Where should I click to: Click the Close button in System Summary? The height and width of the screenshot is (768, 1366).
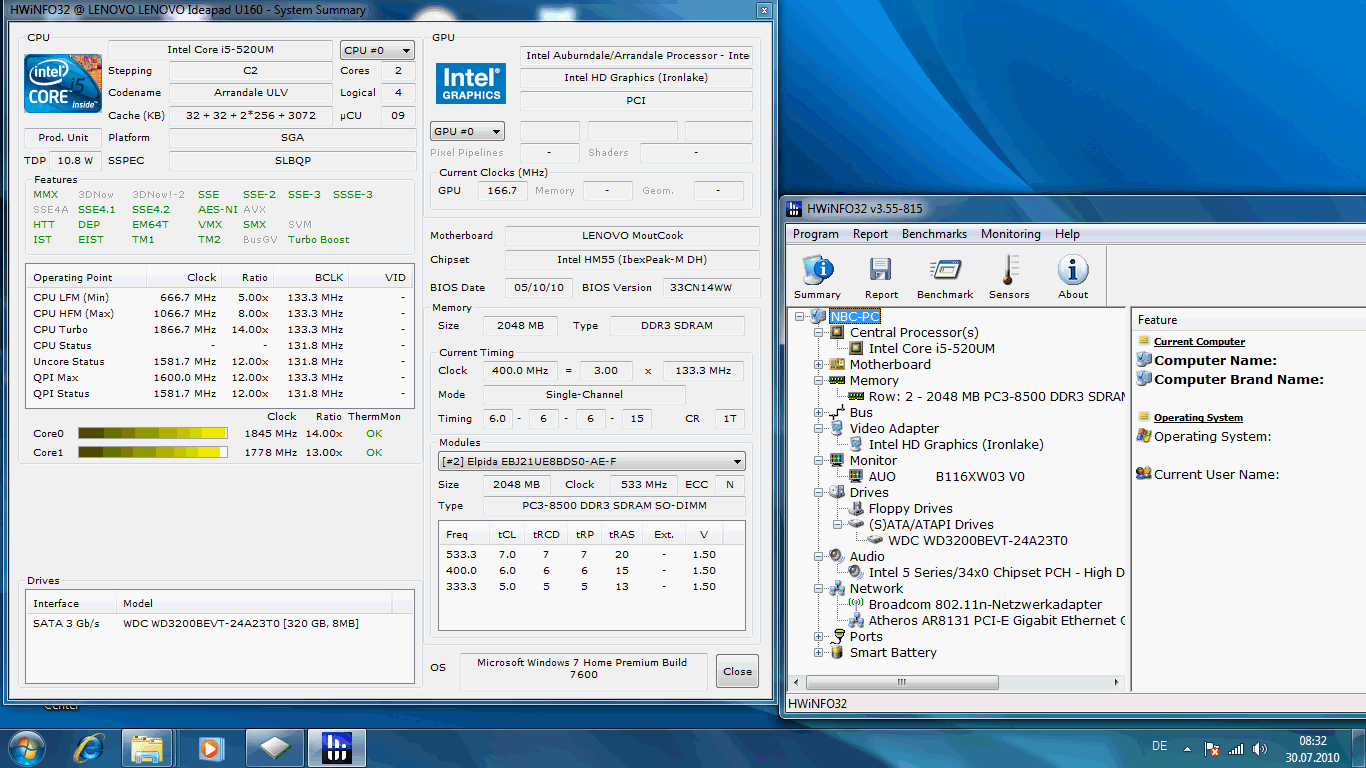click(737, 671)
